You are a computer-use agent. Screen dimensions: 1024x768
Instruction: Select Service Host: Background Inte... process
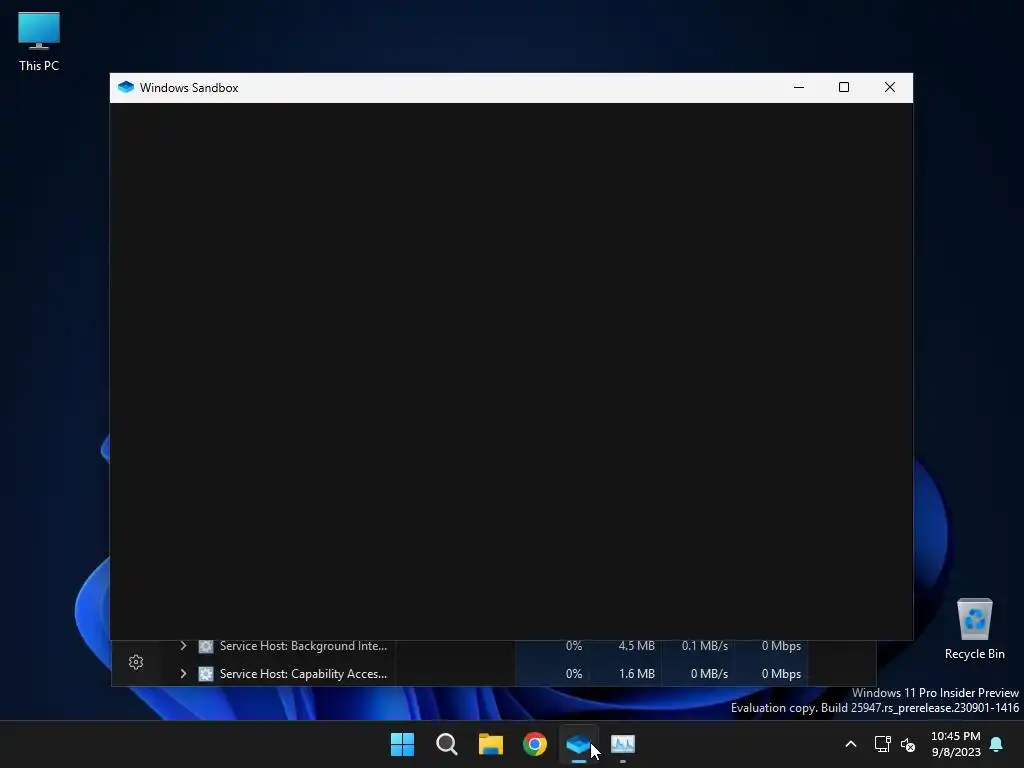click(x=303, y=646)
